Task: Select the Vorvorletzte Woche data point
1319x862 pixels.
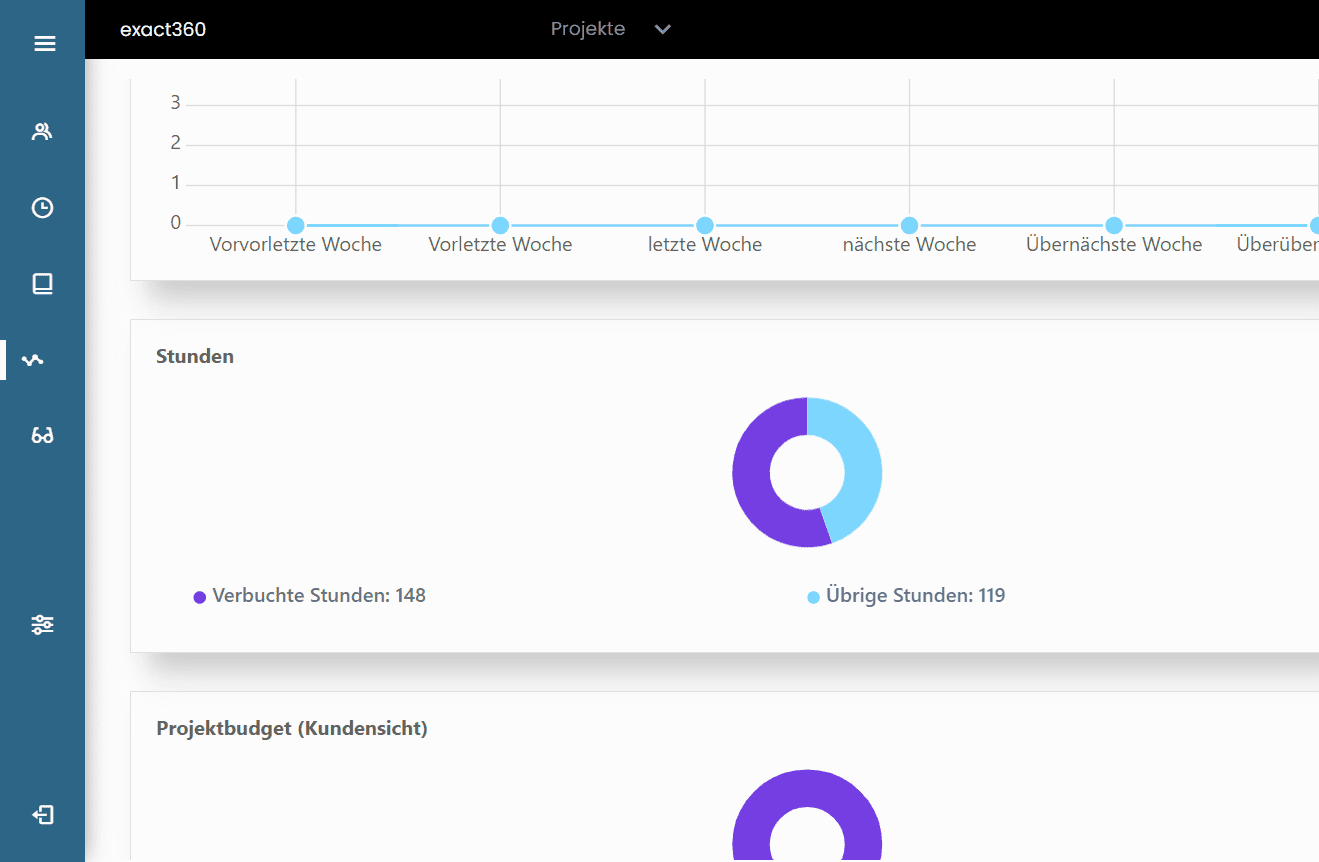Action: pyautogui.click(x=296, y=226)
